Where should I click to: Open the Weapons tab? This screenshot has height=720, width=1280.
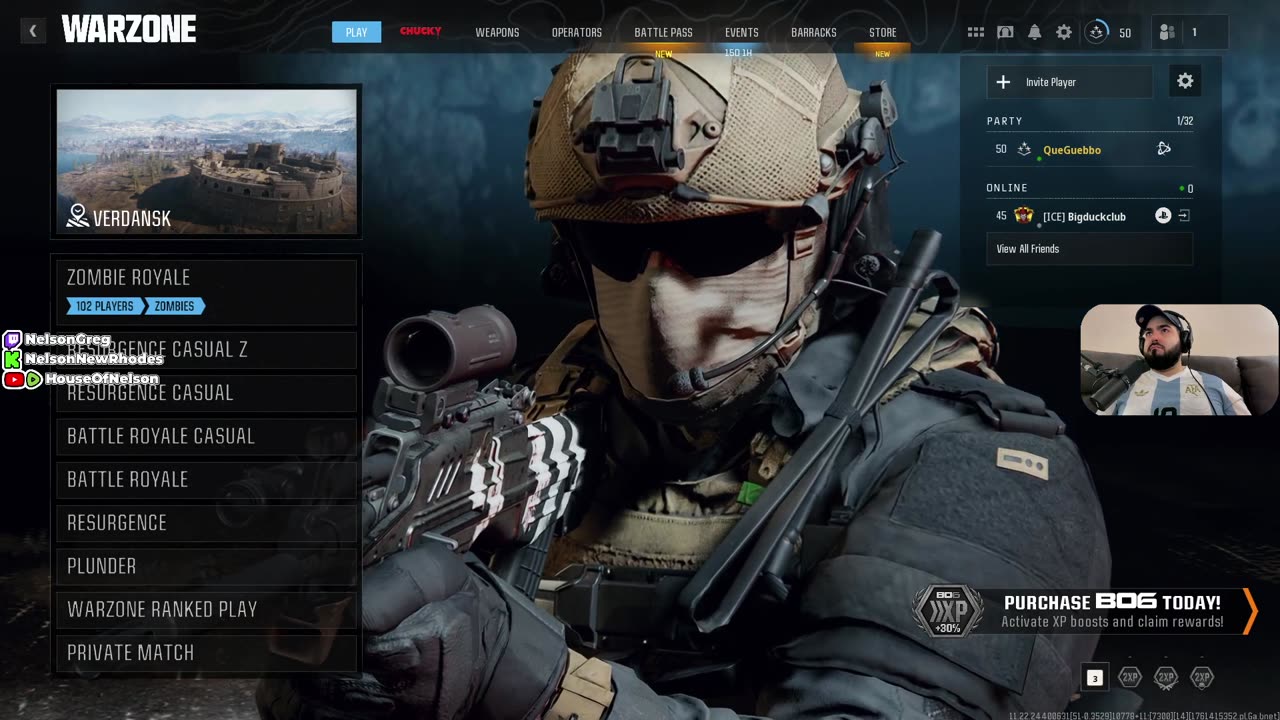(497, 32)
